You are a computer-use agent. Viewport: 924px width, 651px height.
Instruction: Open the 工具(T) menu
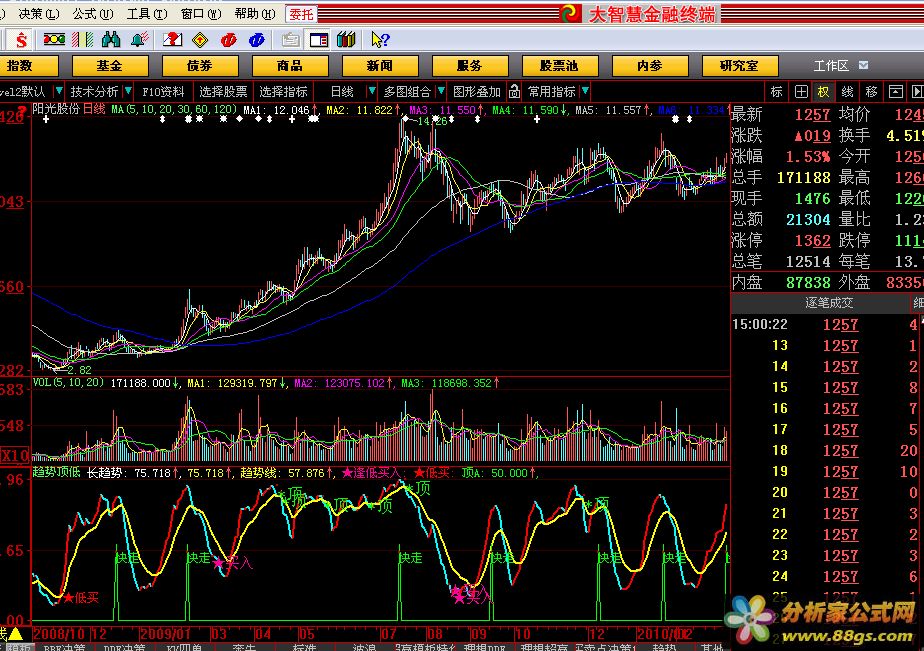(x=147, y=14)
